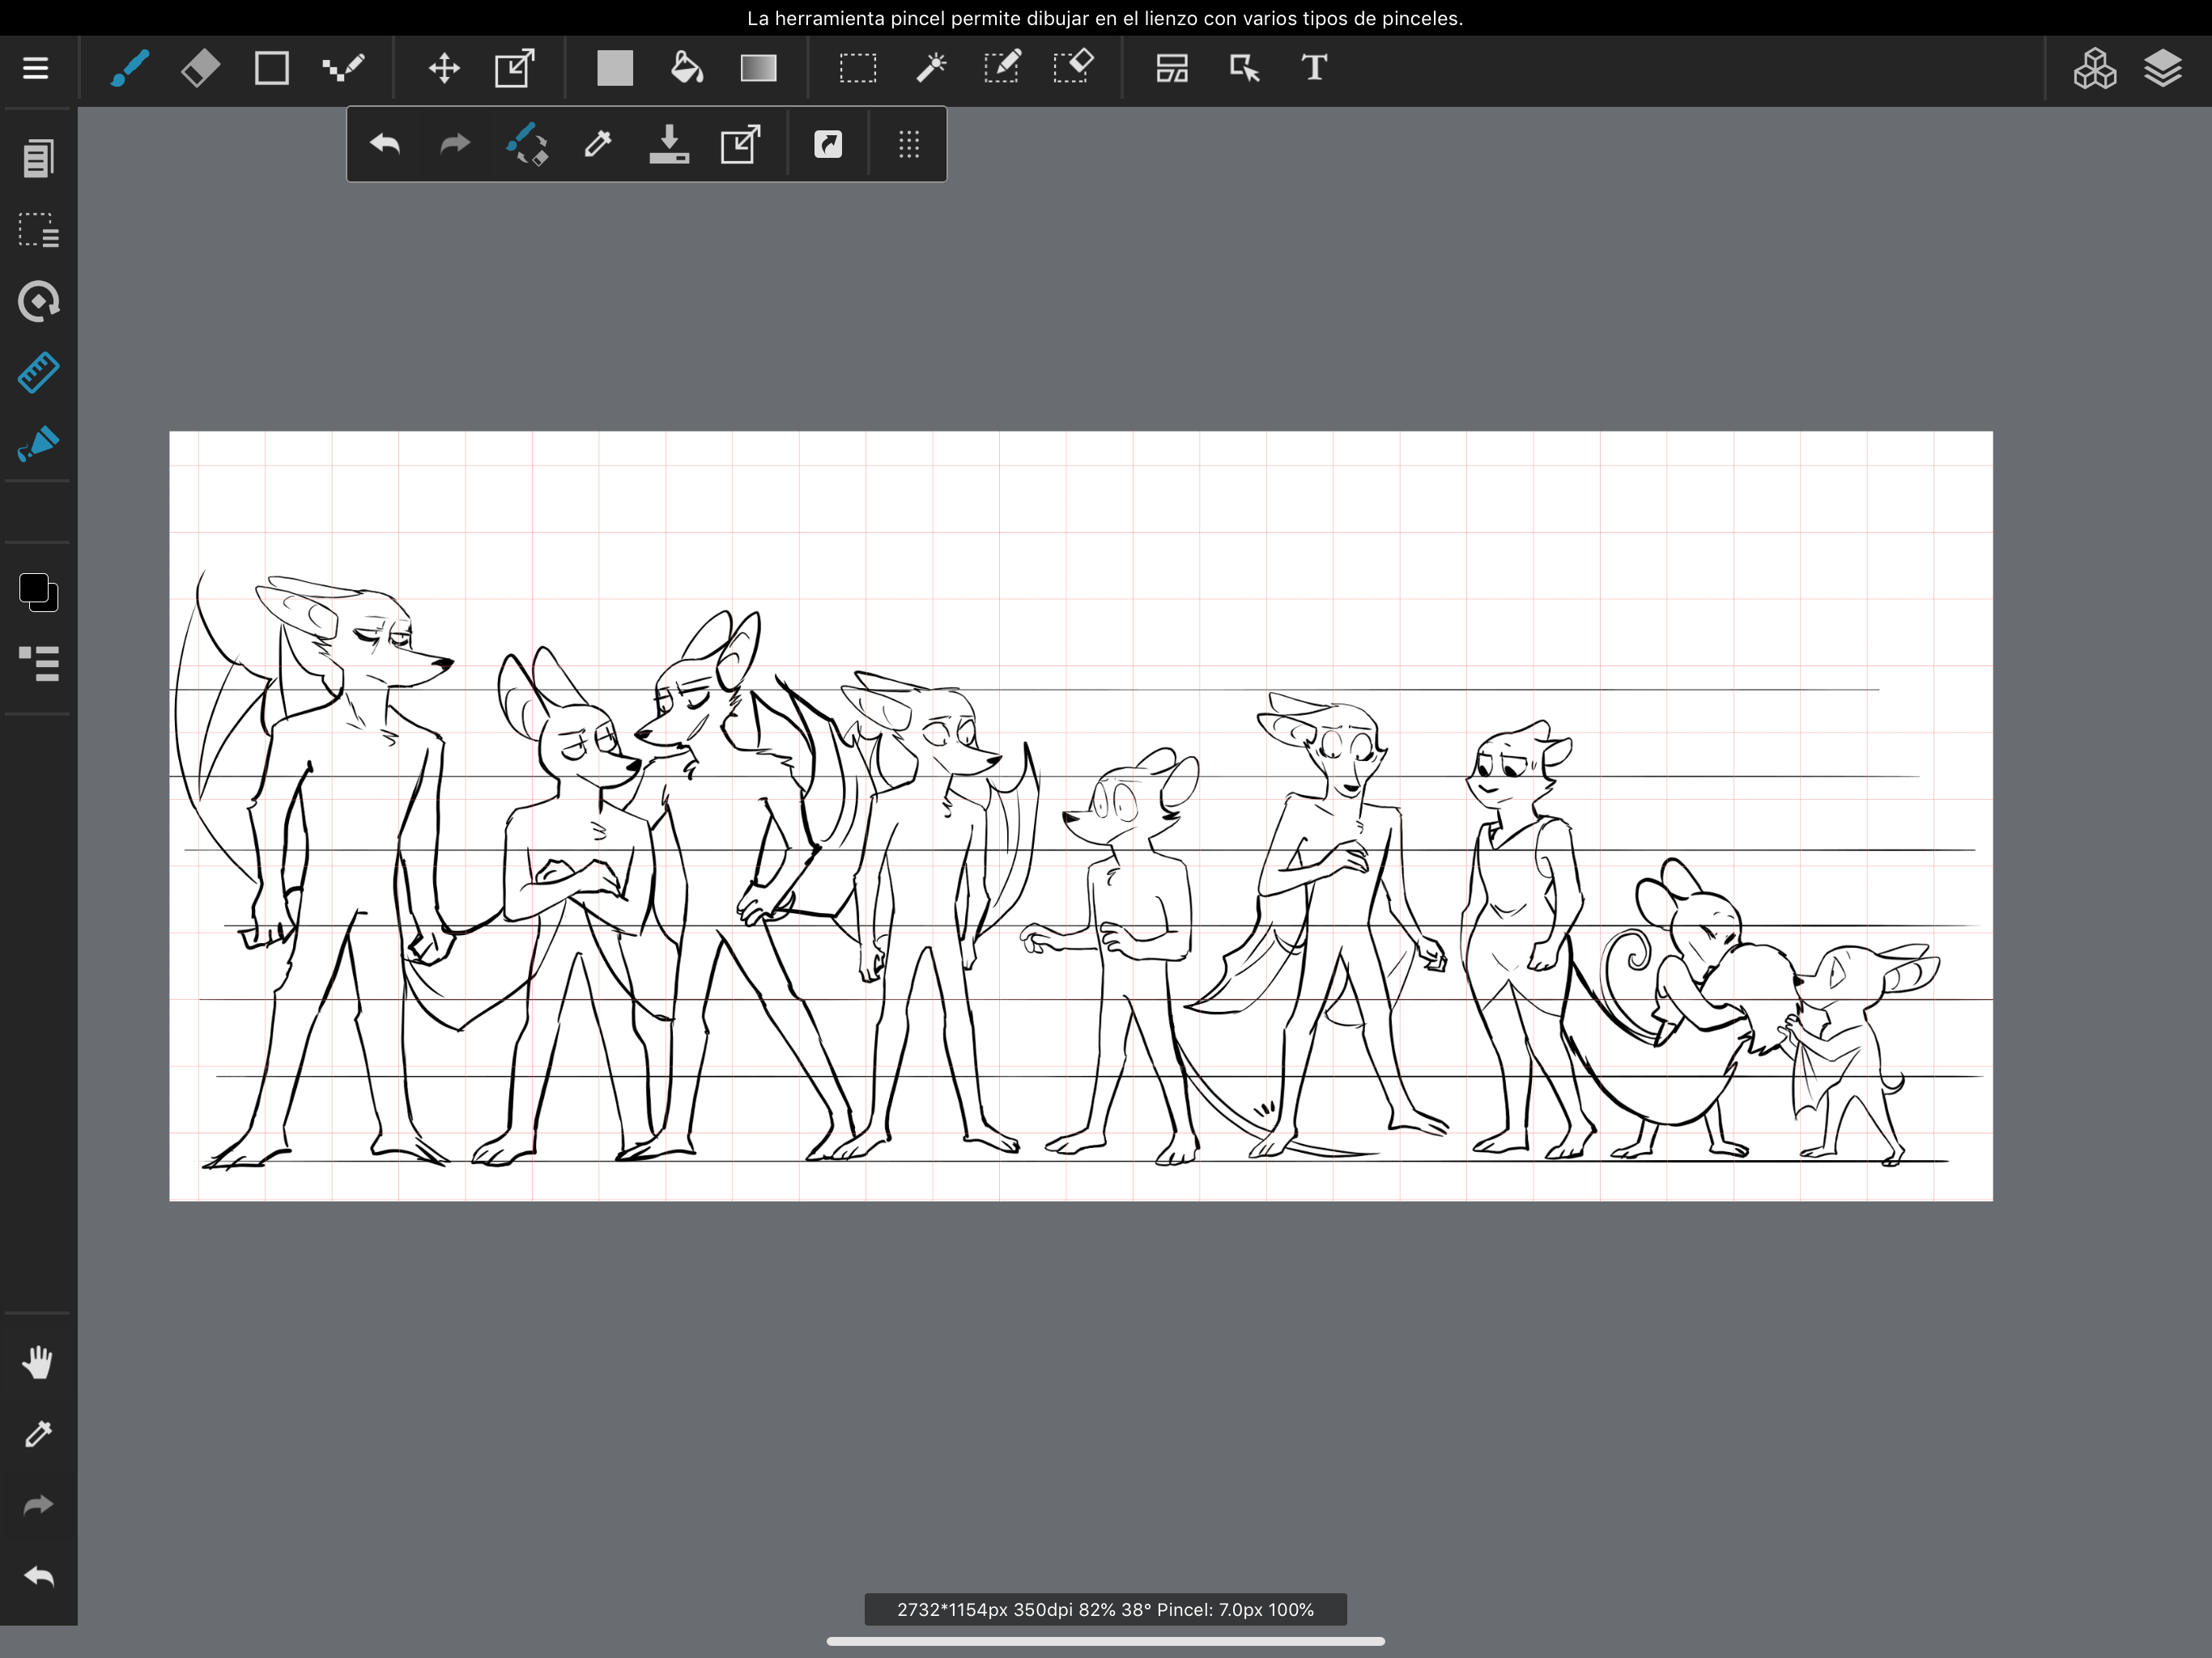Open the hamburger main menu

pos(36,68)
